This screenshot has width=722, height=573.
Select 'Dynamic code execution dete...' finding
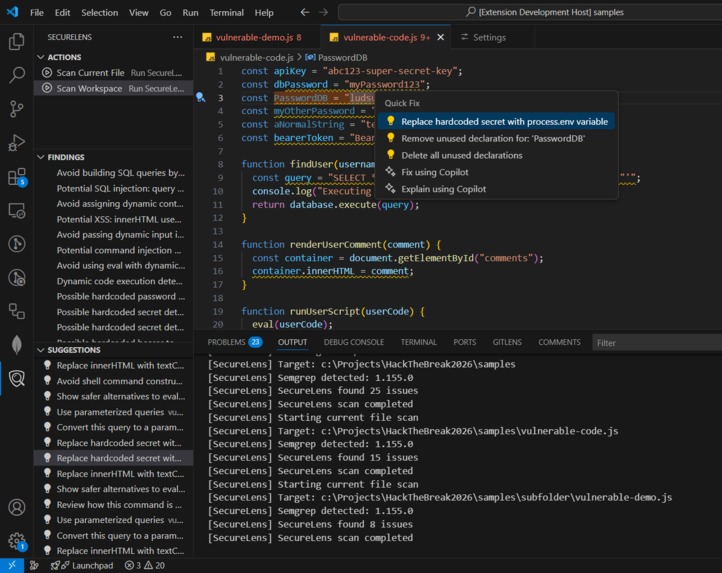point(113,281)
